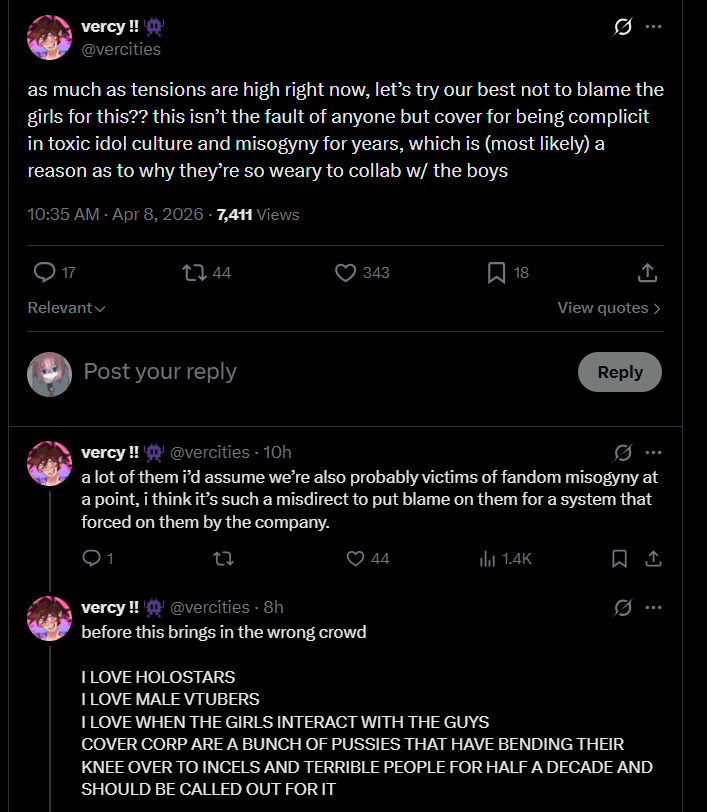
Task: Like the main post with 343 likes
Action: click(346, 272)
